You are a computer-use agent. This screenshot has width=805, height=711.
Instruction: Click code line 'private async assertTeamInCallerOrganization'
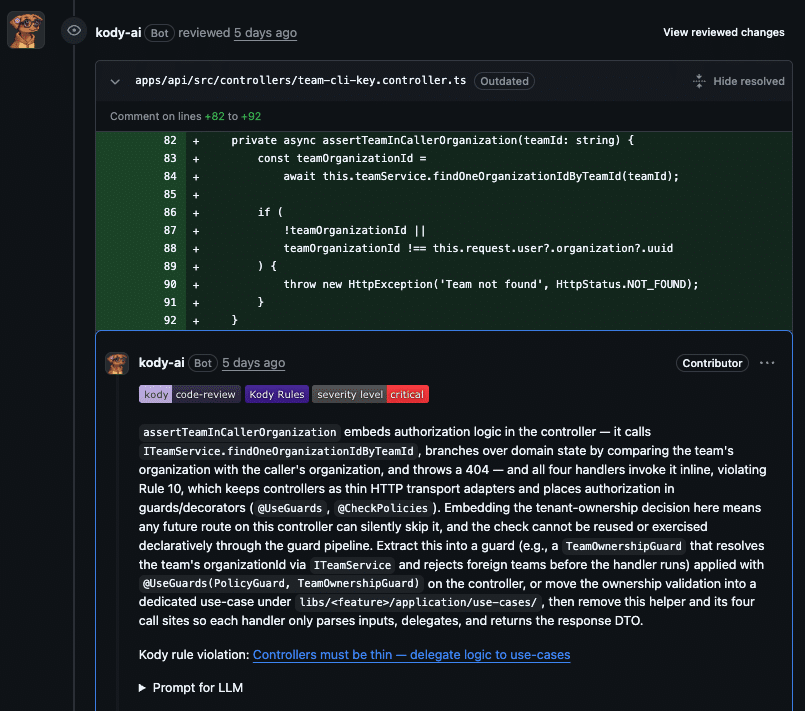pos(432,140)
